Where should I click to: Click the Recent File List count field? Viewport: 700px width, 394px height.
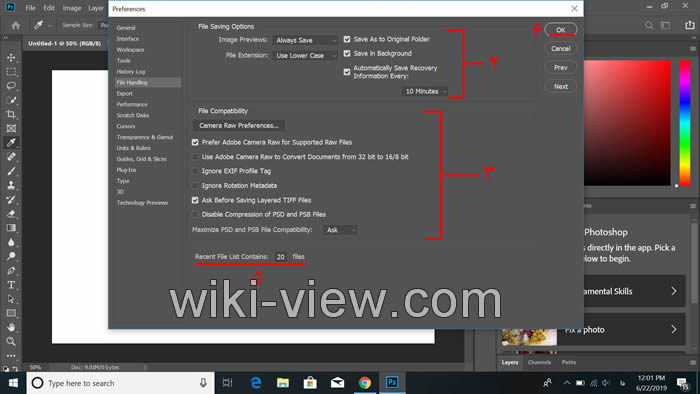[x=280, y=257]
